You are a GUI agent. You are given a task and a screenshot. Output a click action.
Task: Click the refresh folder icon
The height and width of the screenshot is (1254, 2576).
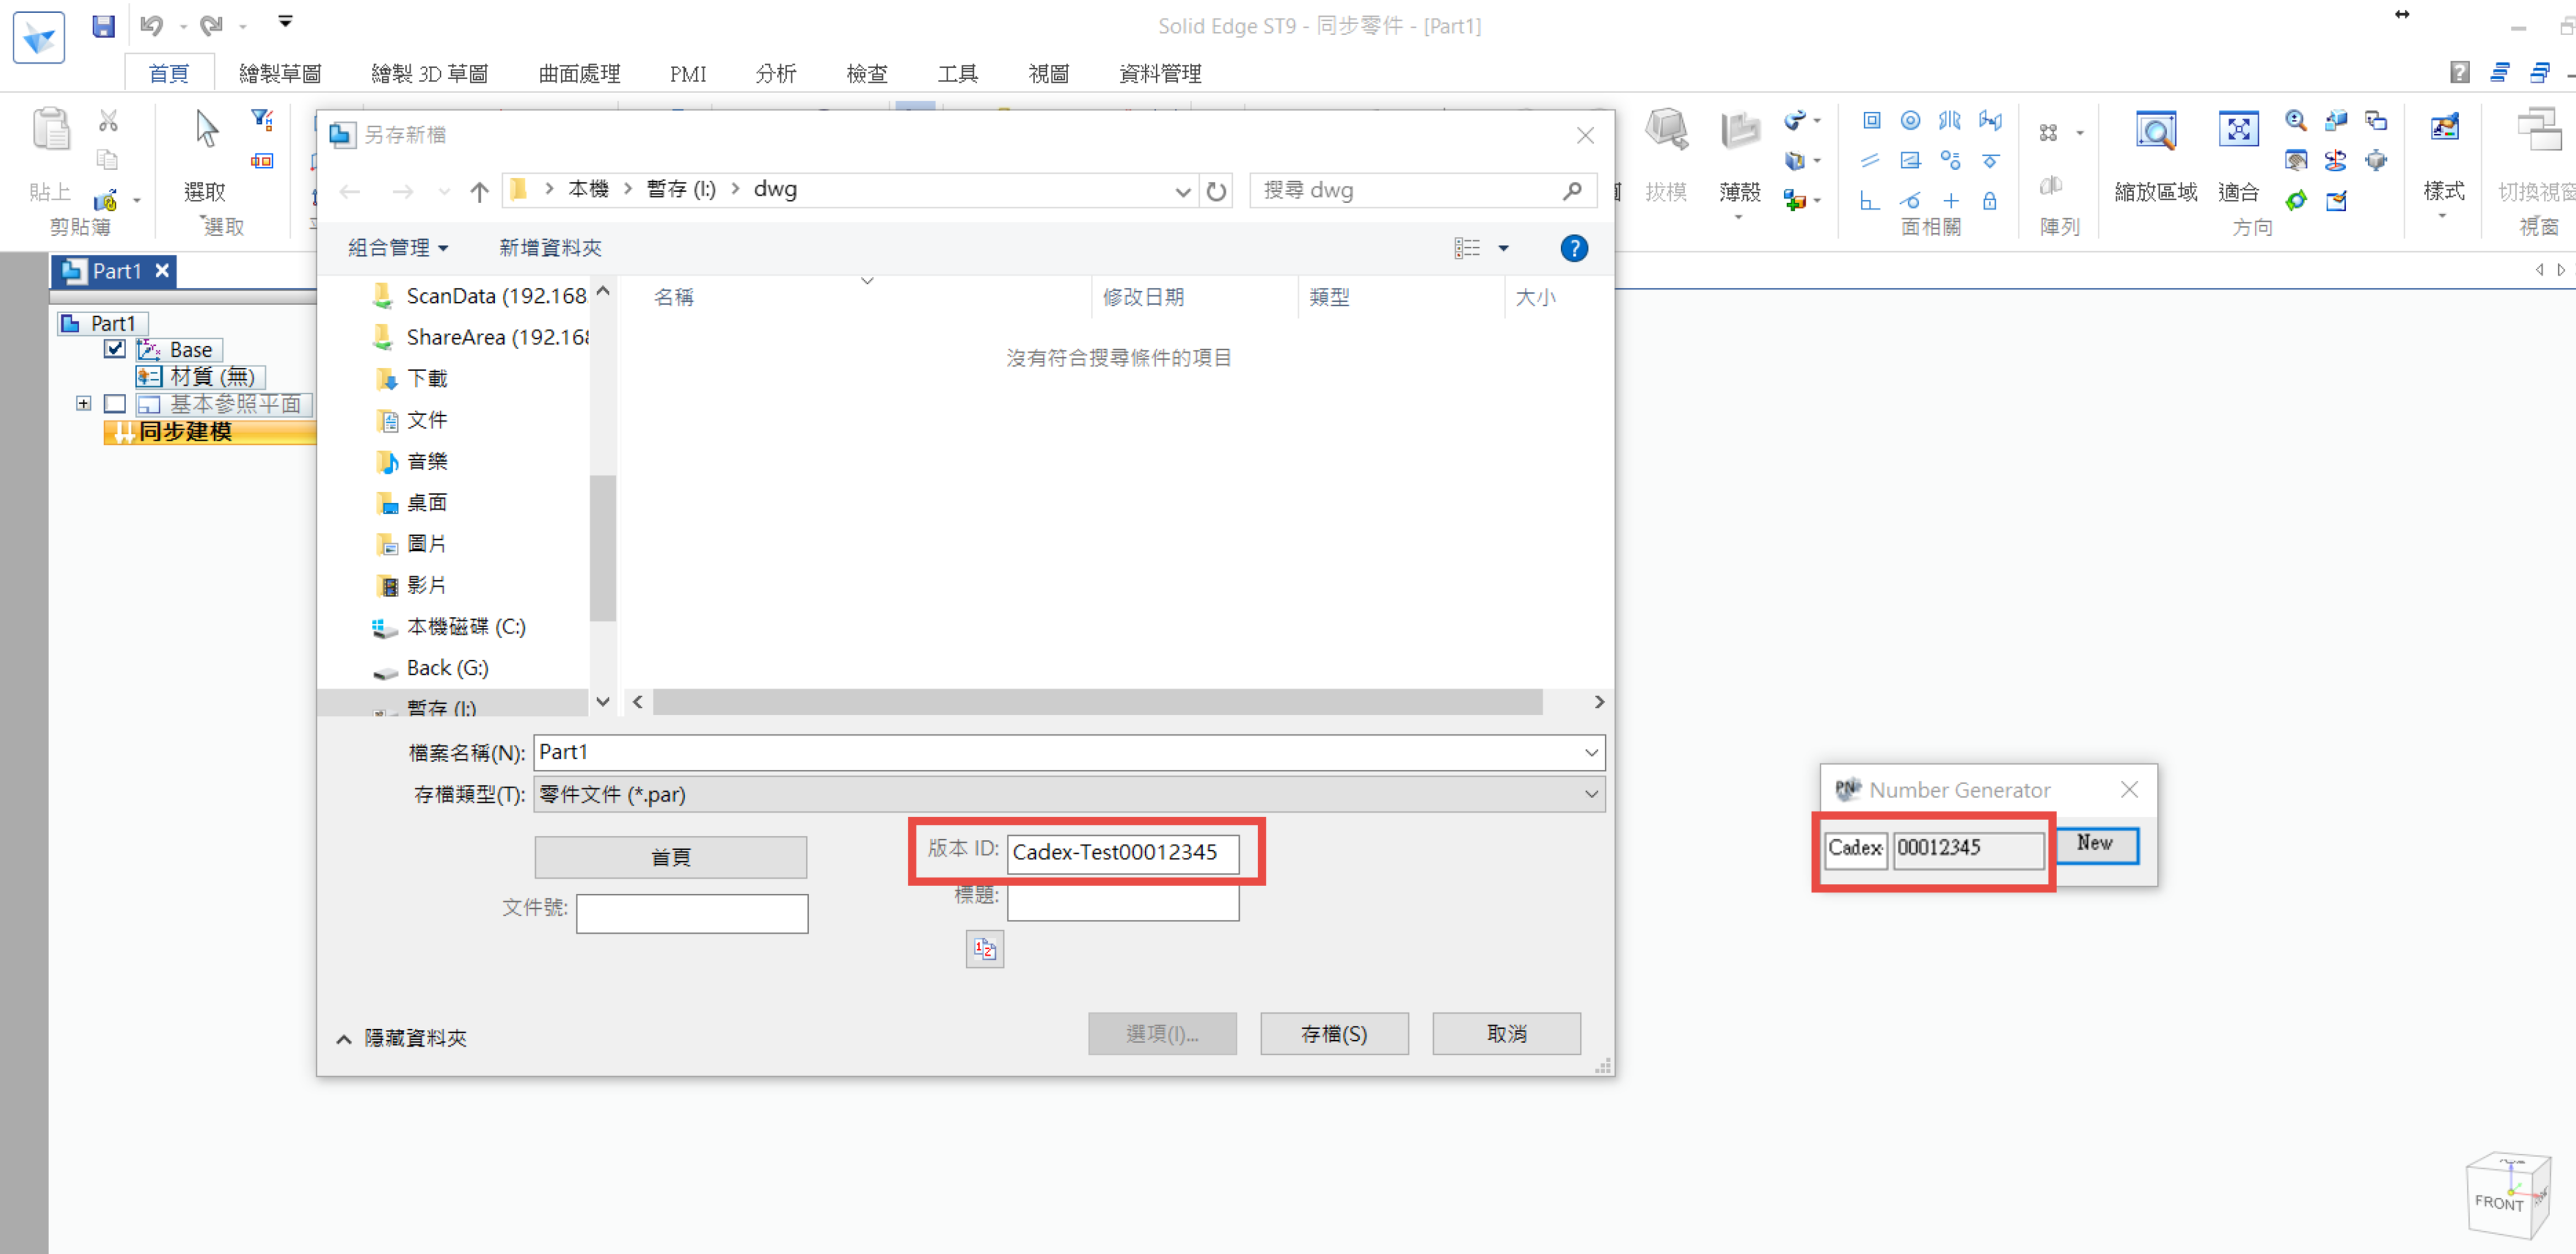[1215, 190]
